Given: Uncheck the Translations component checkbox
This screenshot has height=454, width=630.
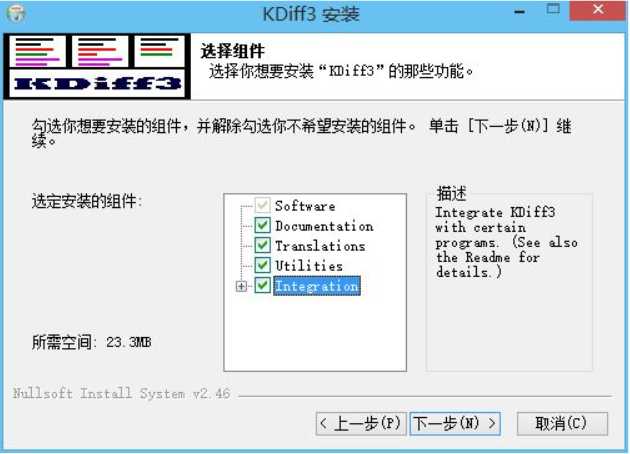Looking at the screenshot, I should (262, 245).
